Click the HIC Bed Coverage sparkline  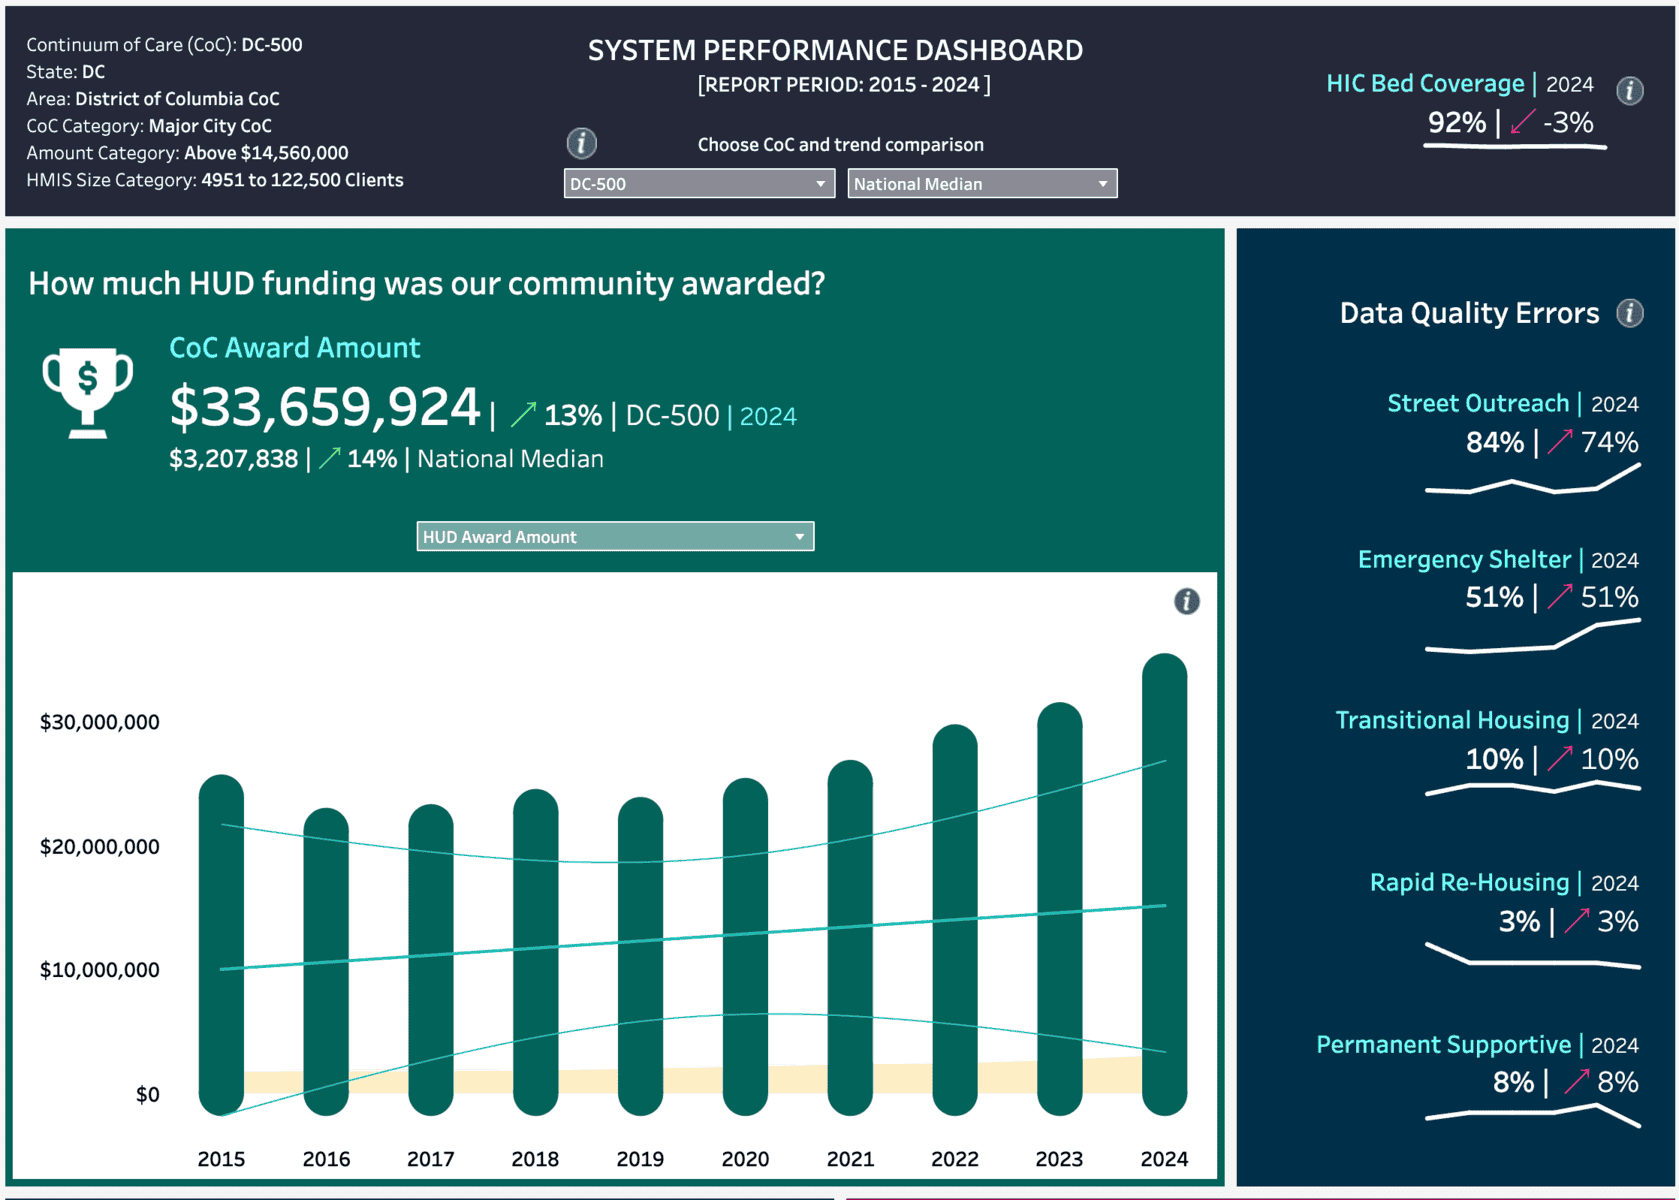point(1515,147)
